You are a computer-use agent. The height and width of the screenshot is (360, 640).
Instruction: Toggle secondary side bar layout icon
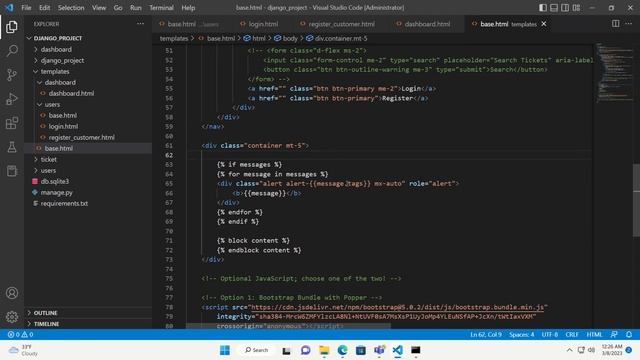pyautogui.click(x=565, y=7)
